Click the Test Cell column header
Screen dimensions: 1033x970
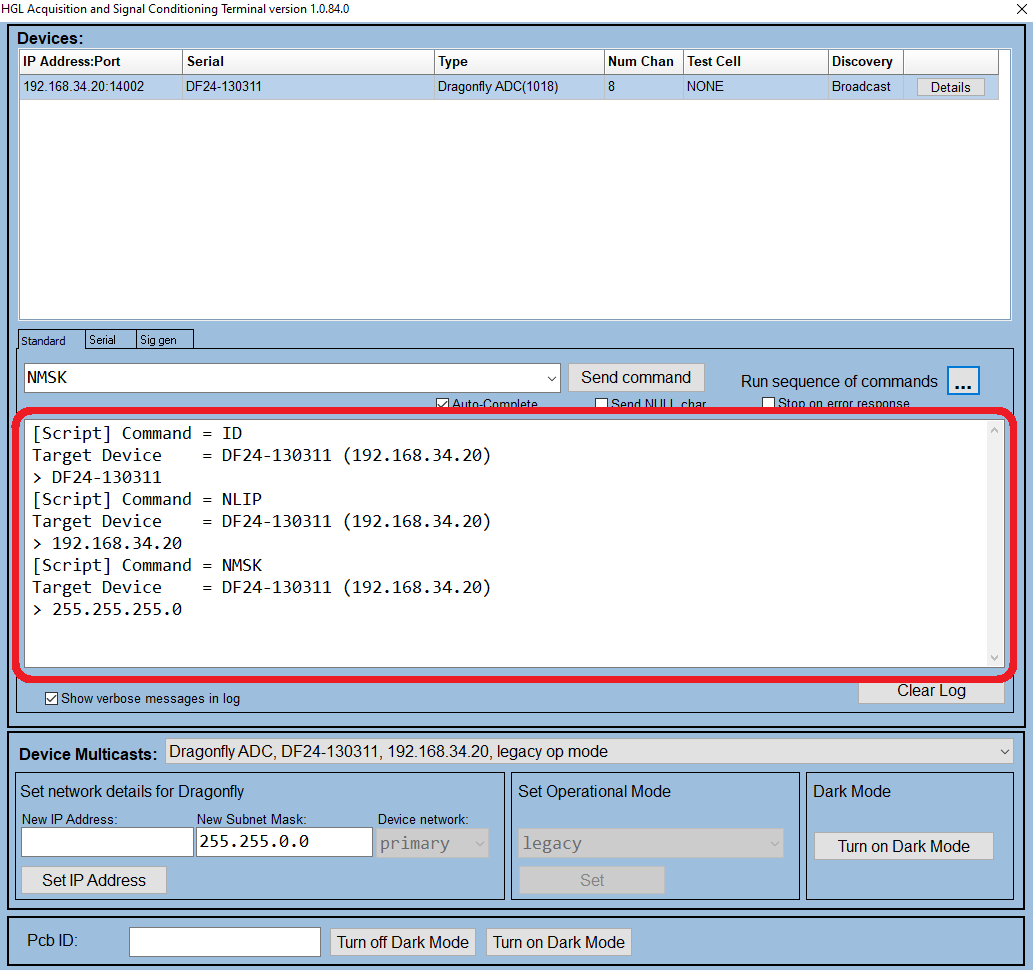click(x=755, y=62)
